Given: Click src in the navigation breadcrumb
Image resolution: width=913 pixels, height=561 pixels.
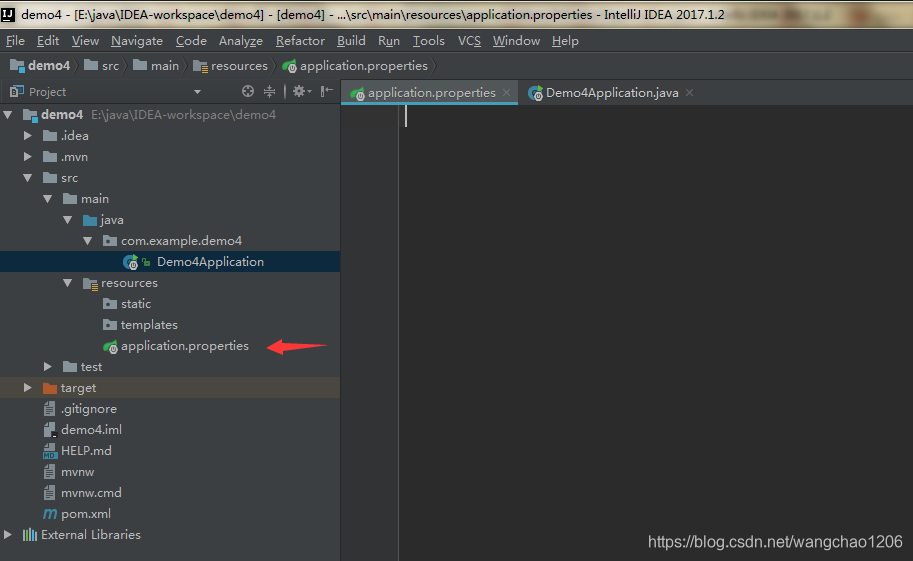Looking at the screenshot, I should 102,66.
